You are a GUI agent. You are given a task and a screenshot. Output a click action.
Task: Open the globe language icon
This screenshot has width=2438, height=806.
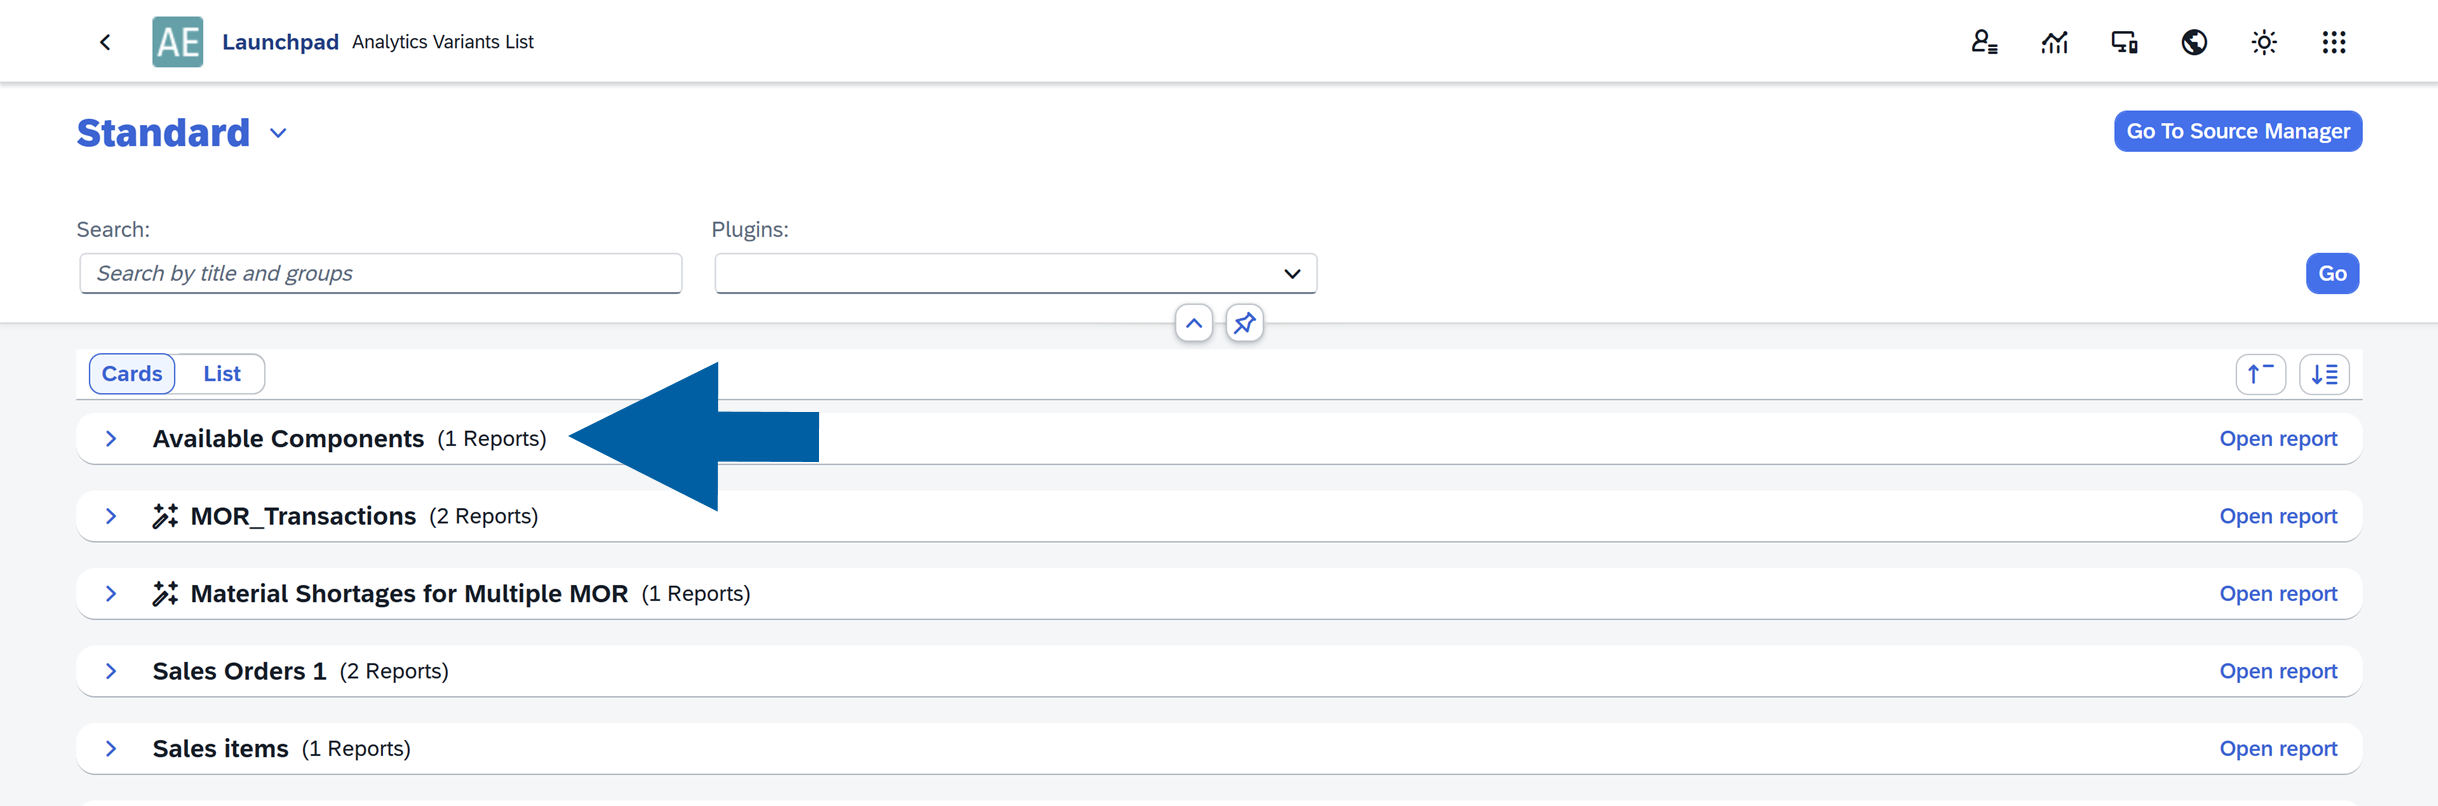tap(2194, 41)
